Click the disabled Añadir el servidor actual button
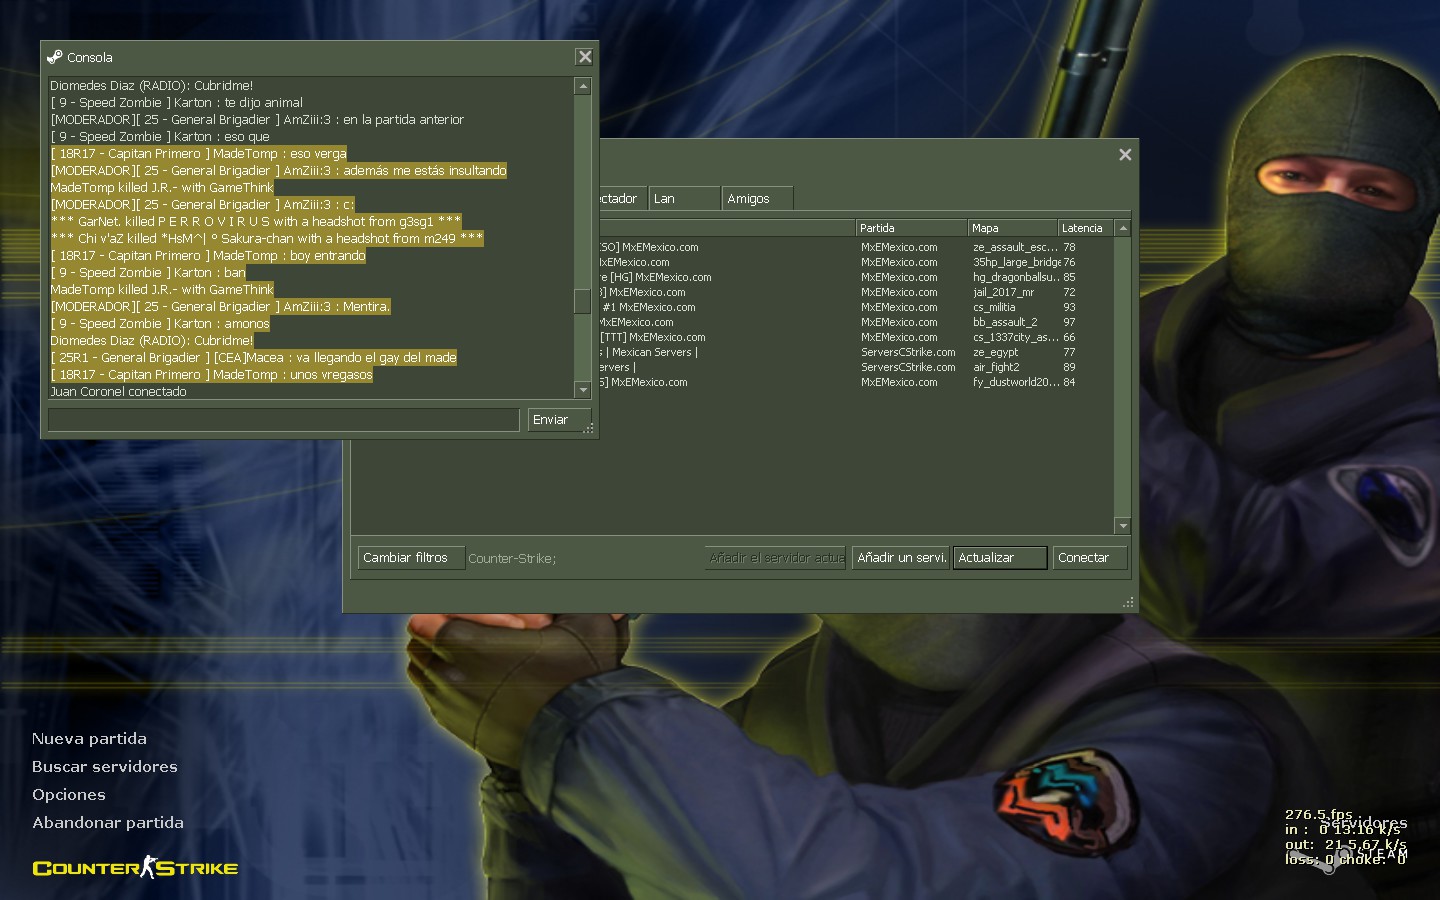 [x=776, y=558]
